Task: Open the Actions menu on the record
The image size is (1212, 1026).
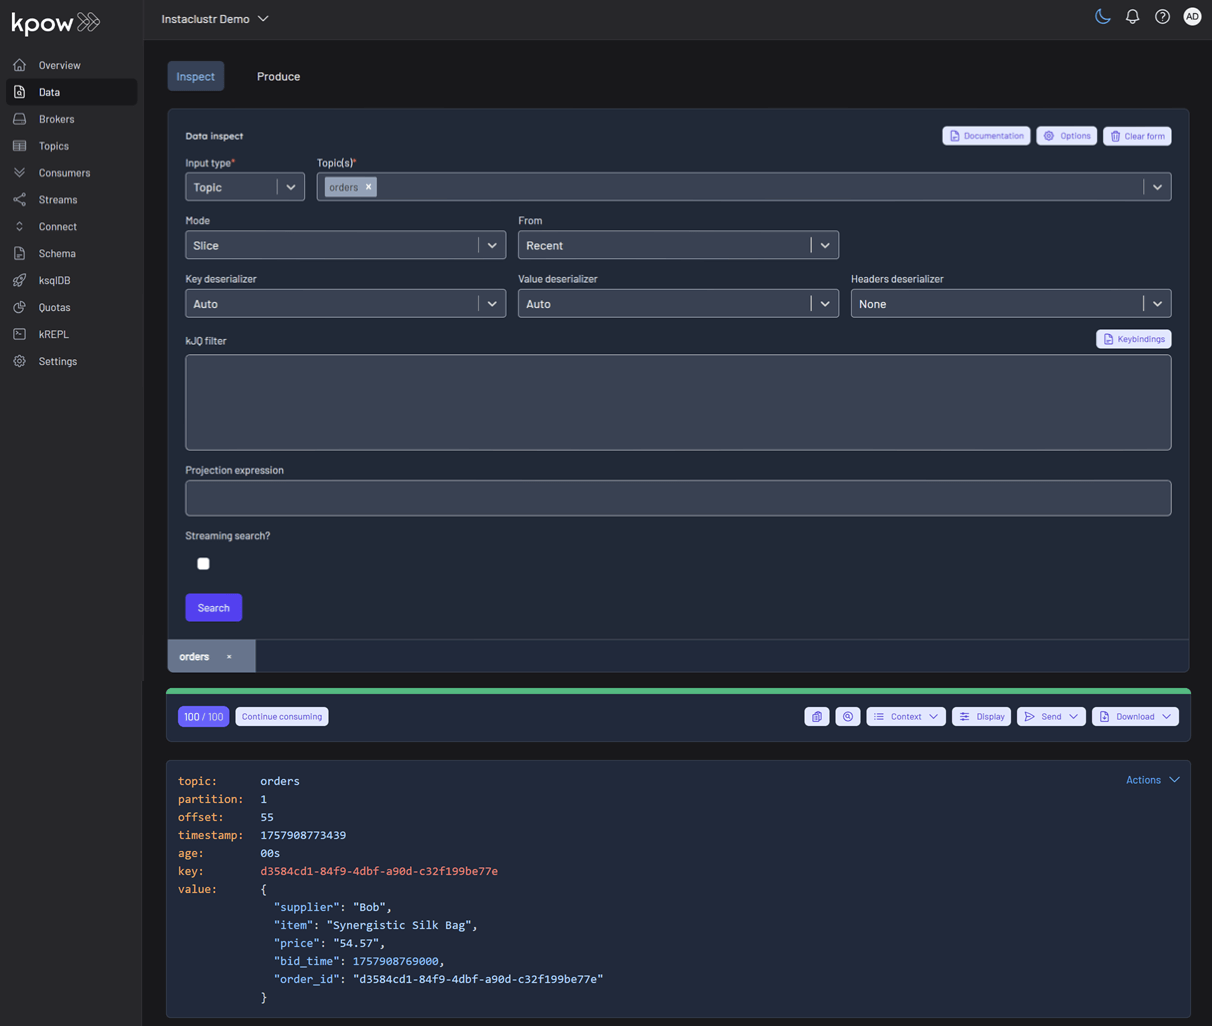Action: (1152, 780)
